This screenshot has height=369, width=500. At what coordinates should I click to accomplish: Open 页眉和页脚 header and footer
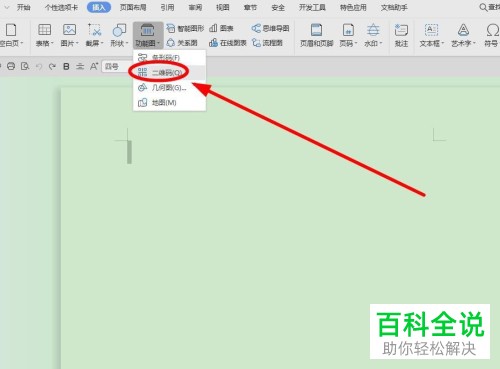317,35
